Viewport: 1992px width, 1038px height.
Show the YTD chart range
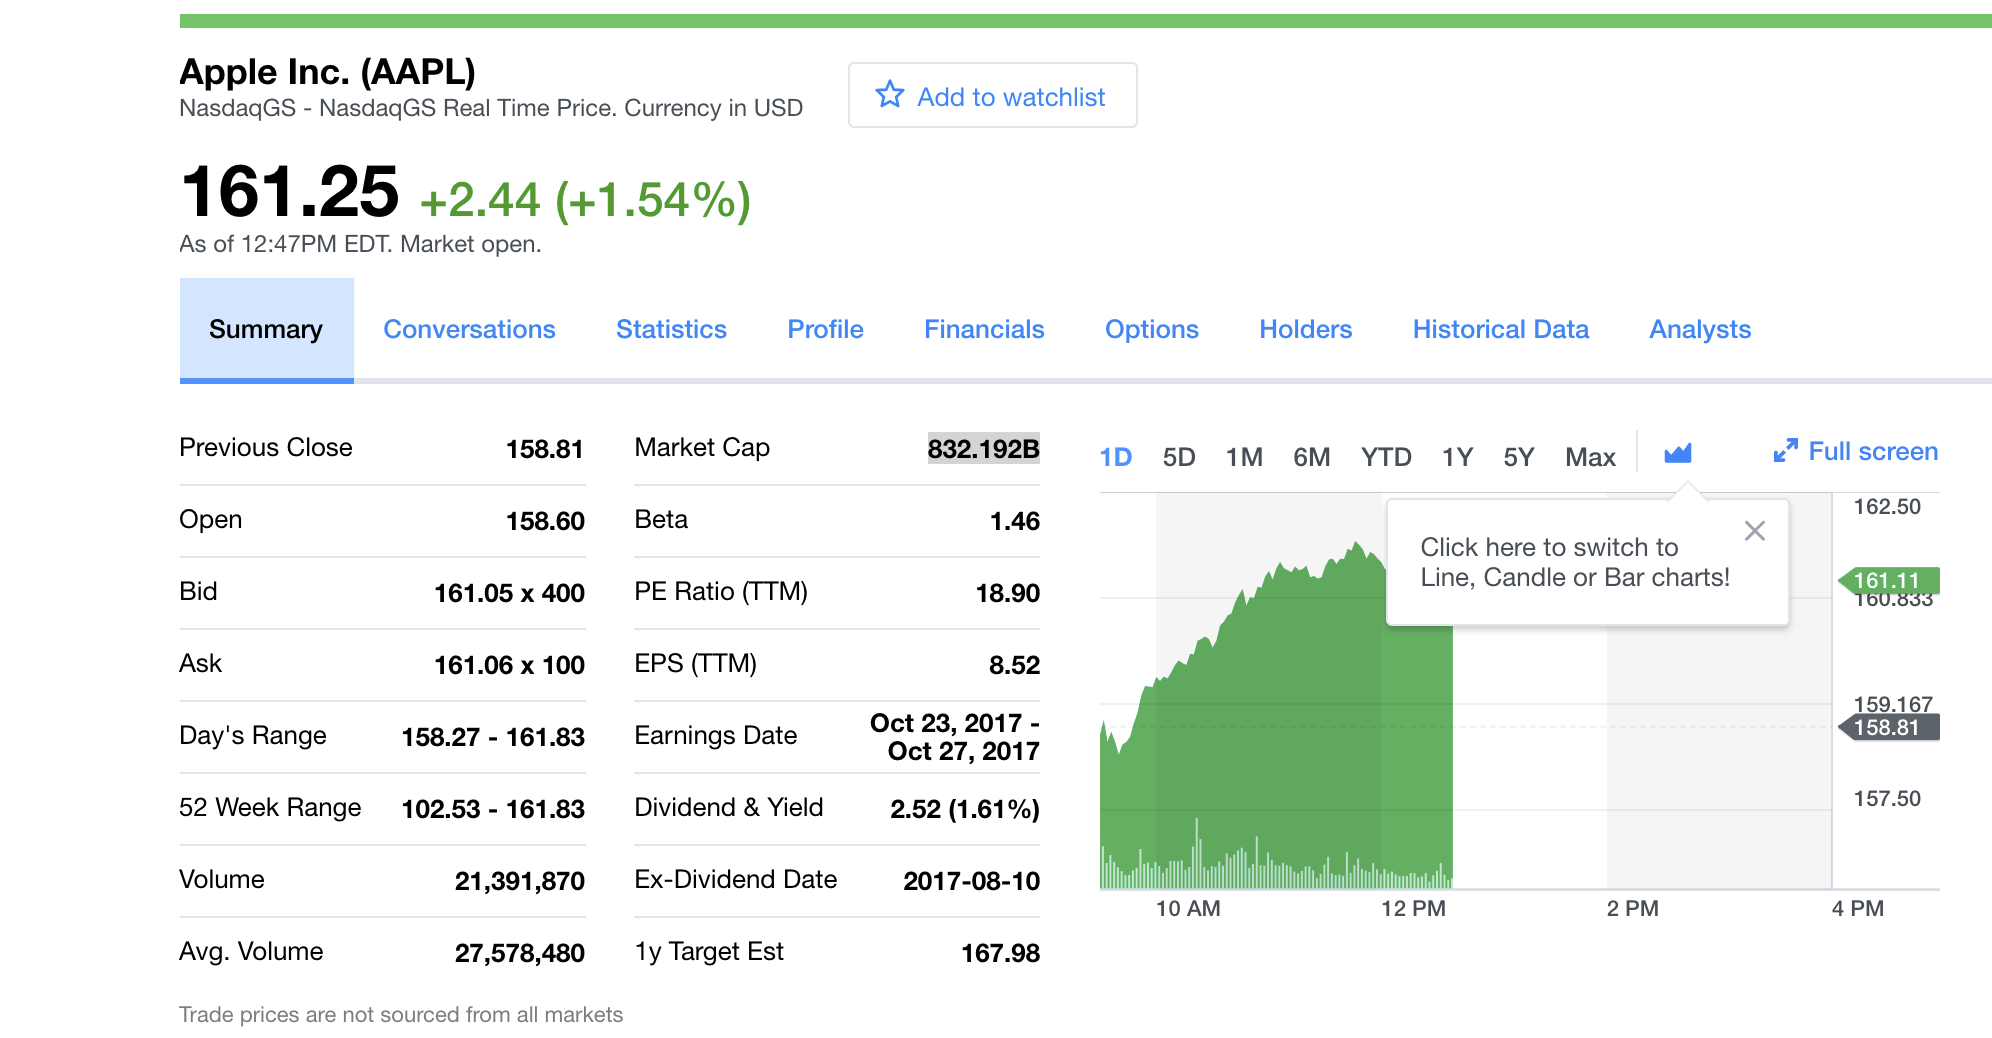click(1386, 457)
